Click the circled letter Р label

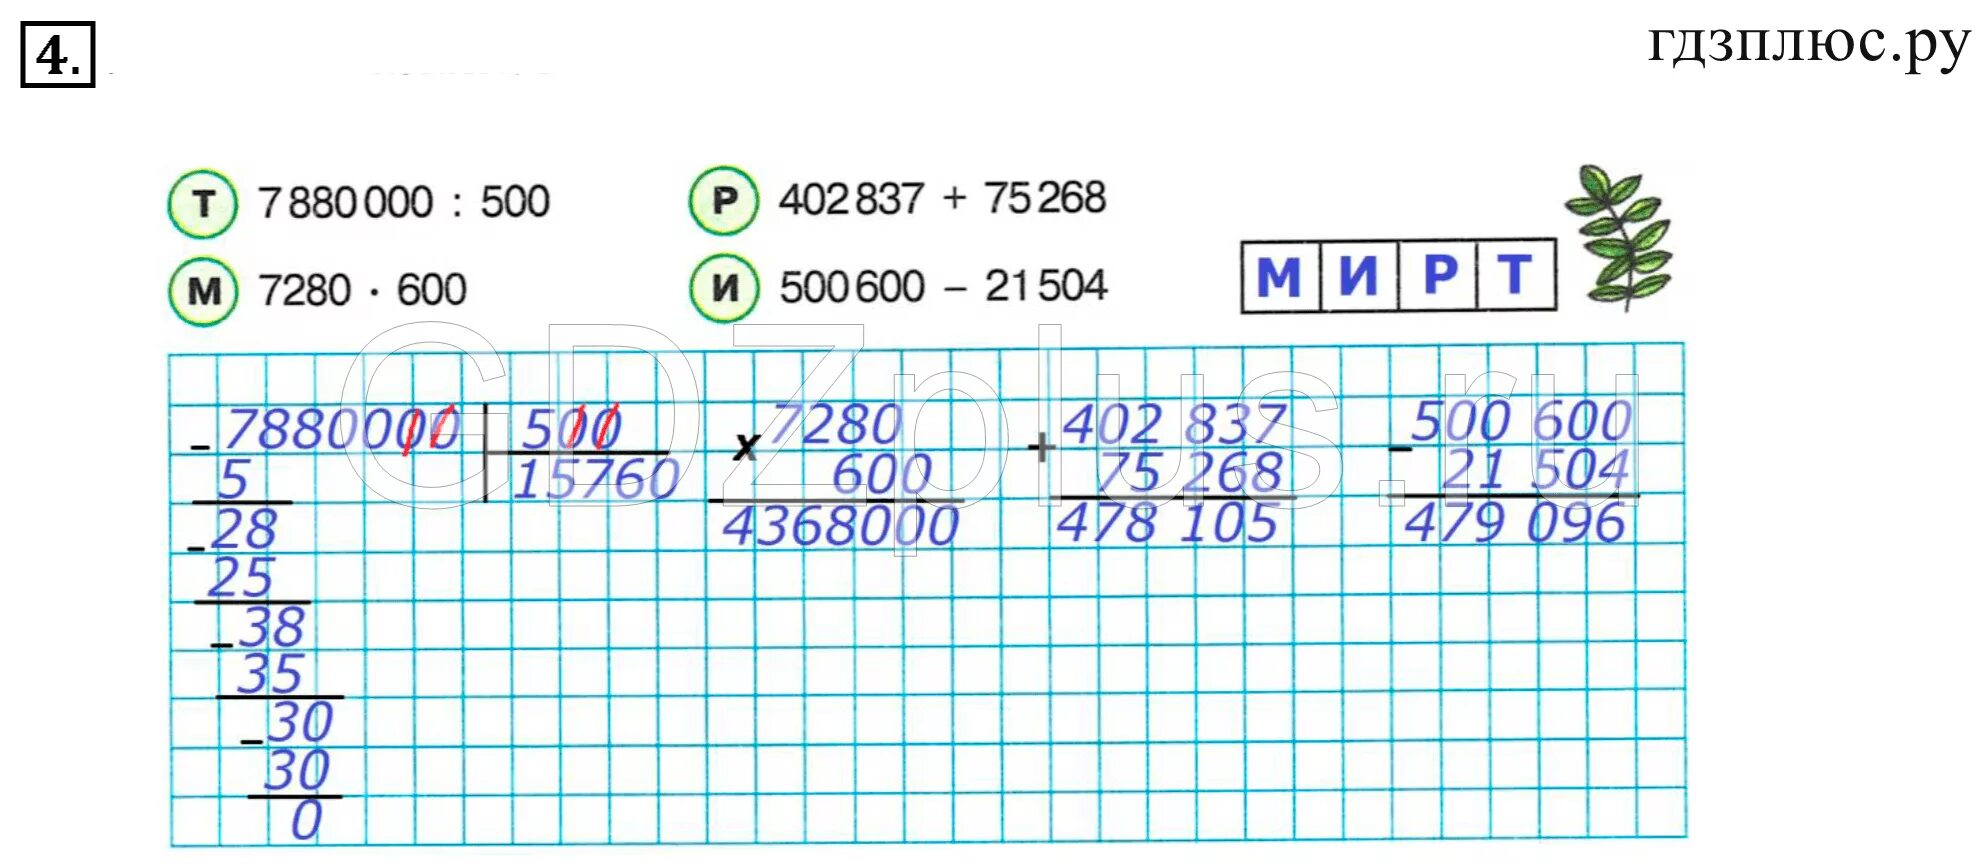724,200
